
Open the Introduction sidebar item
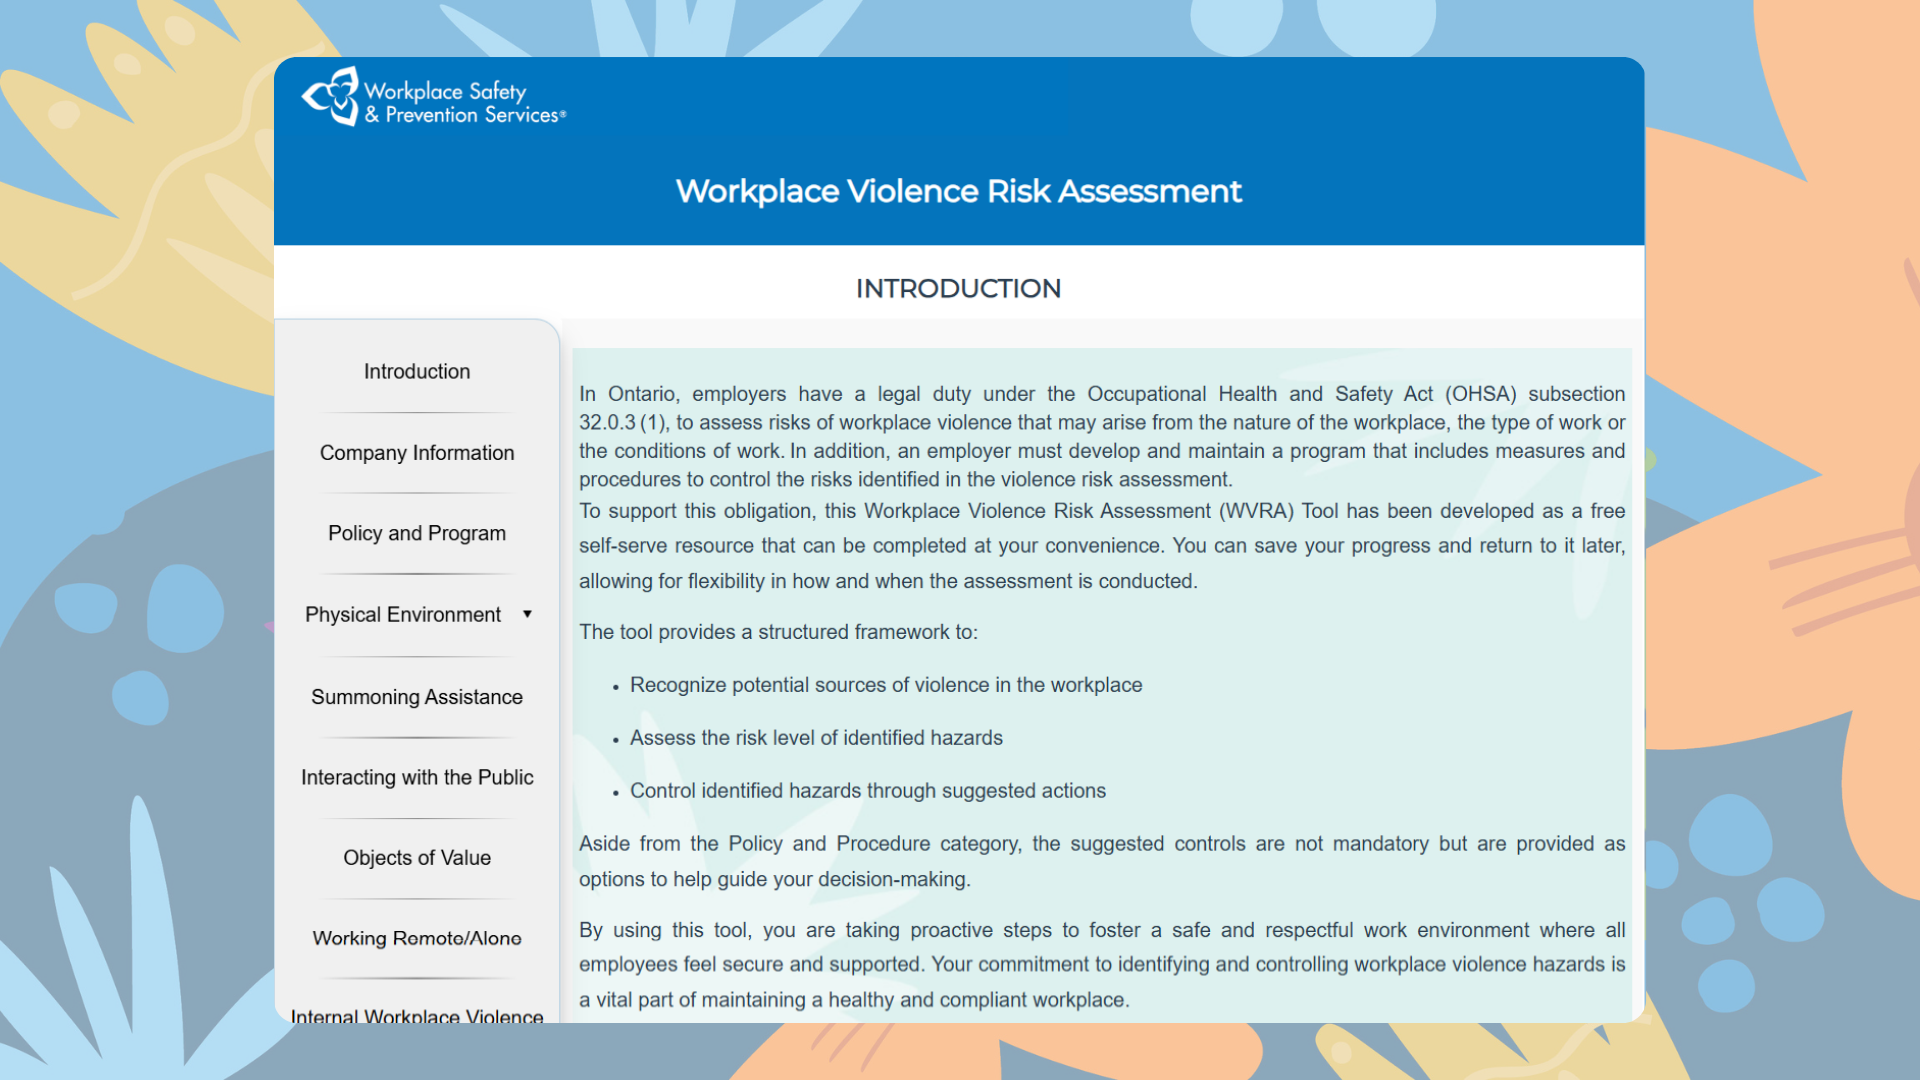coord(416,371)
